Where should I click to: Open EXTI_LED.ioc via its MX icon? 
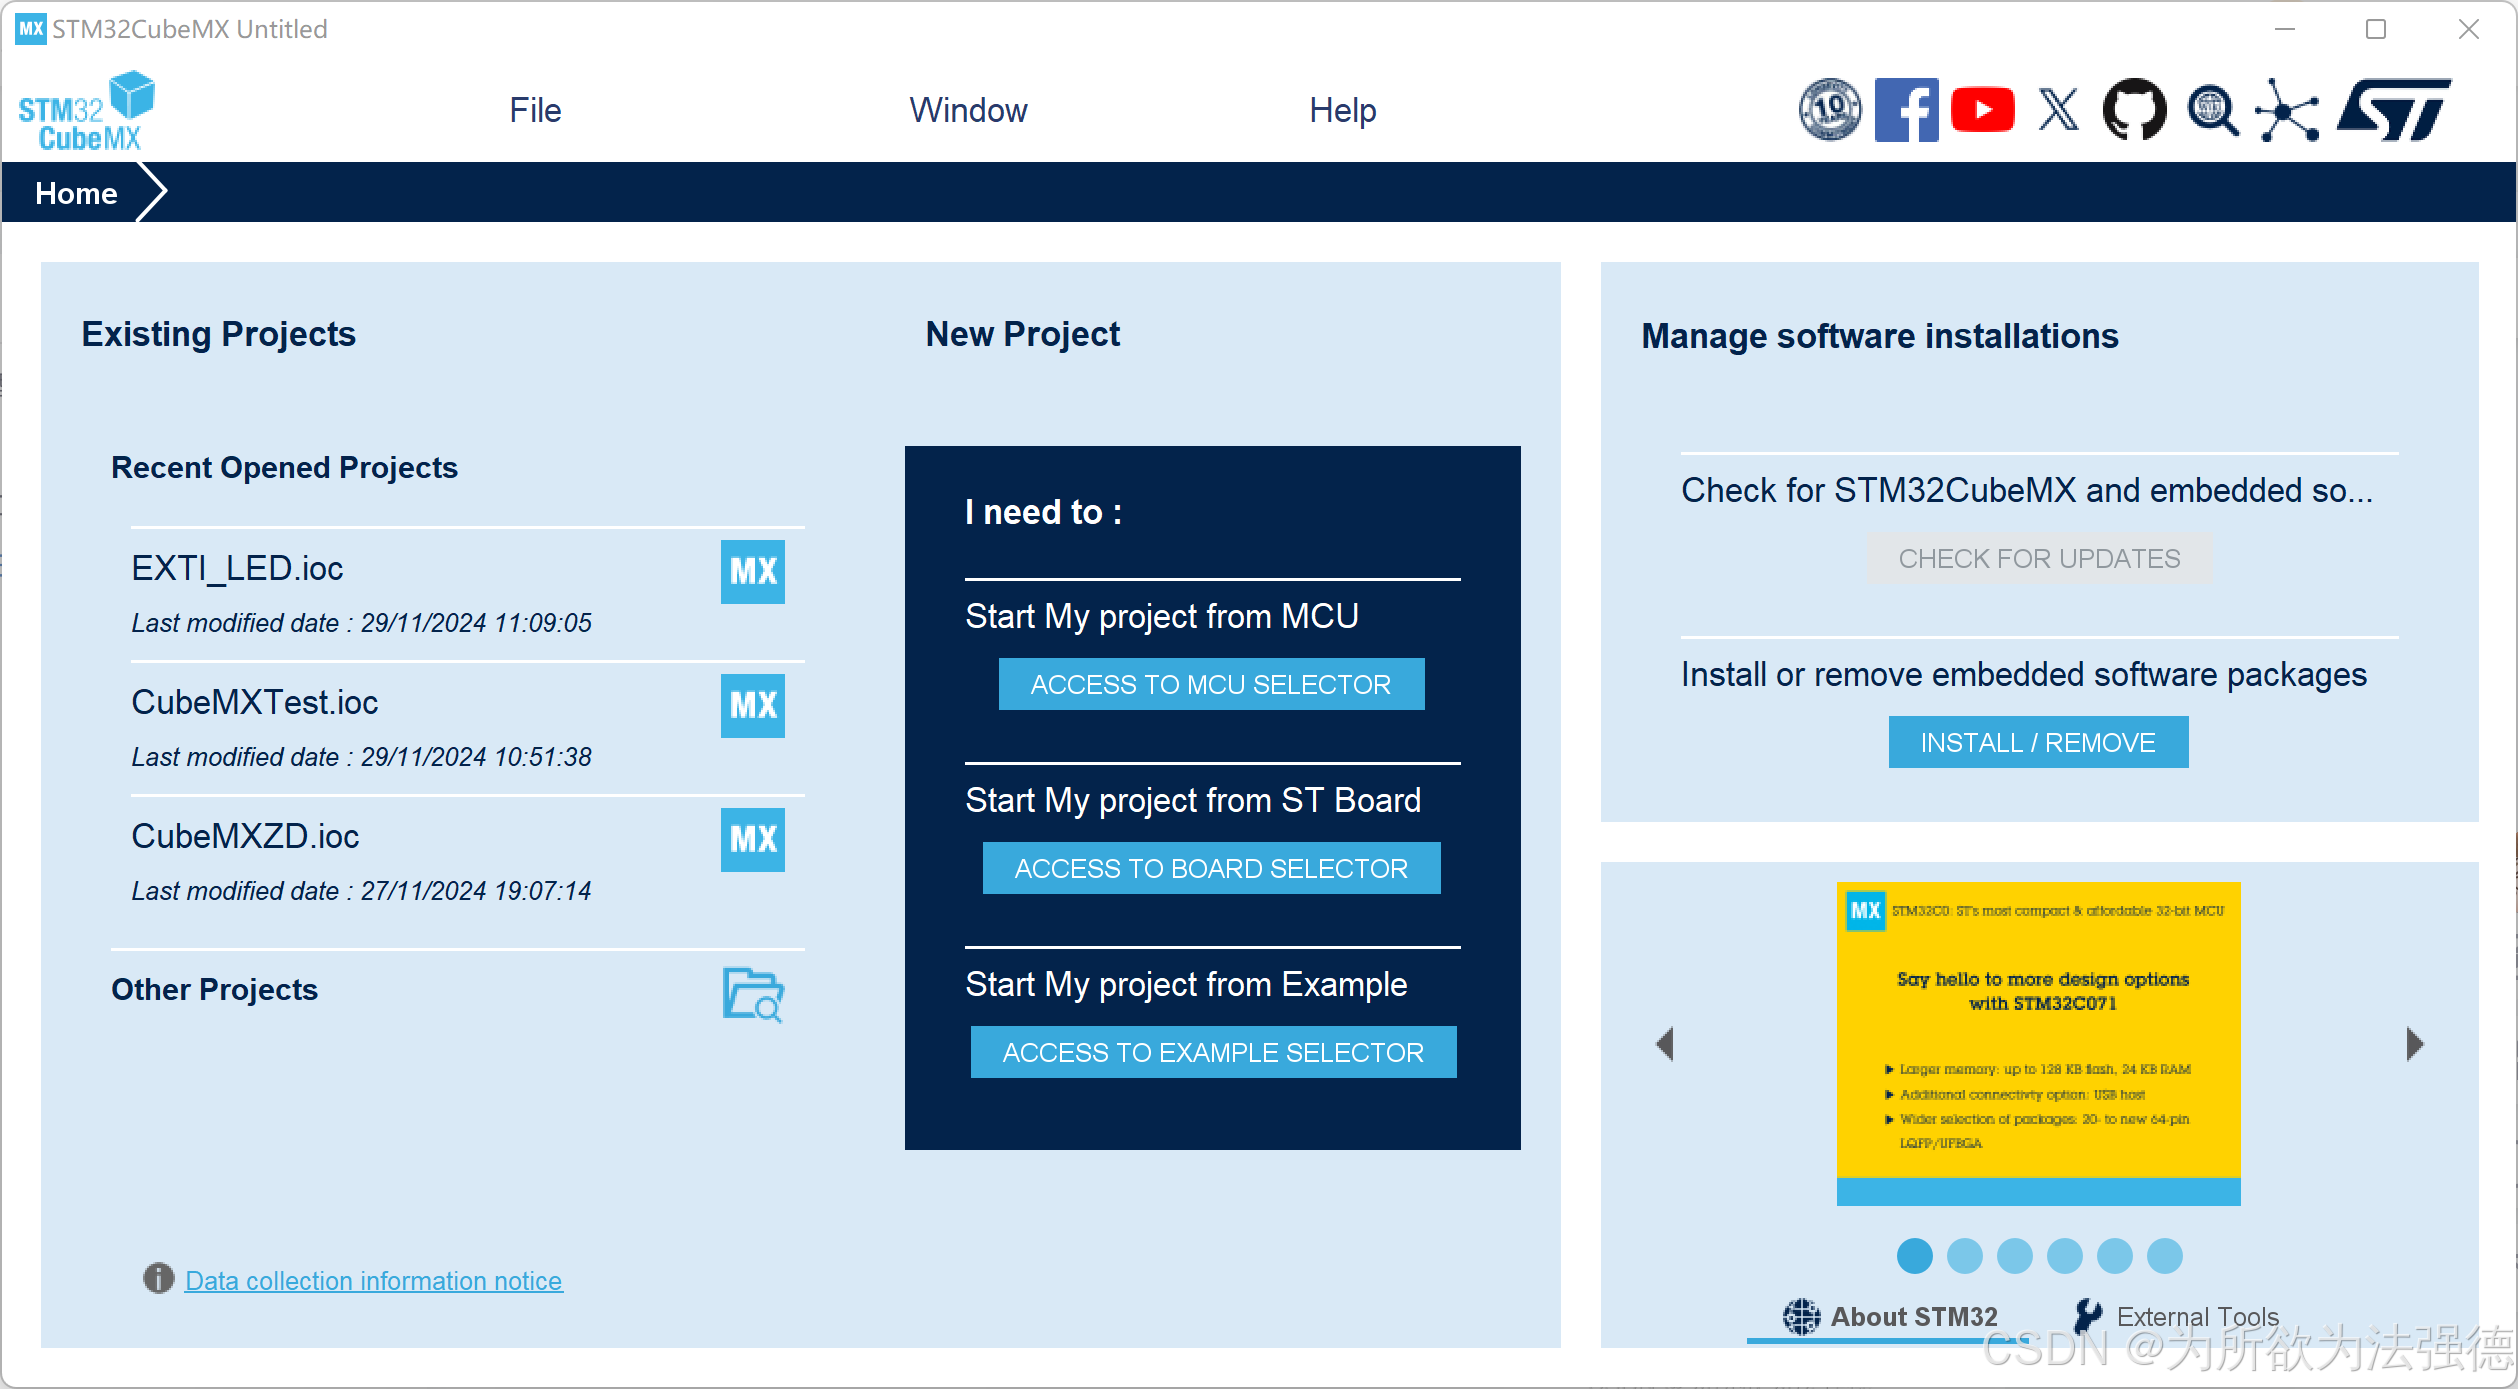[x=752, y=571]
